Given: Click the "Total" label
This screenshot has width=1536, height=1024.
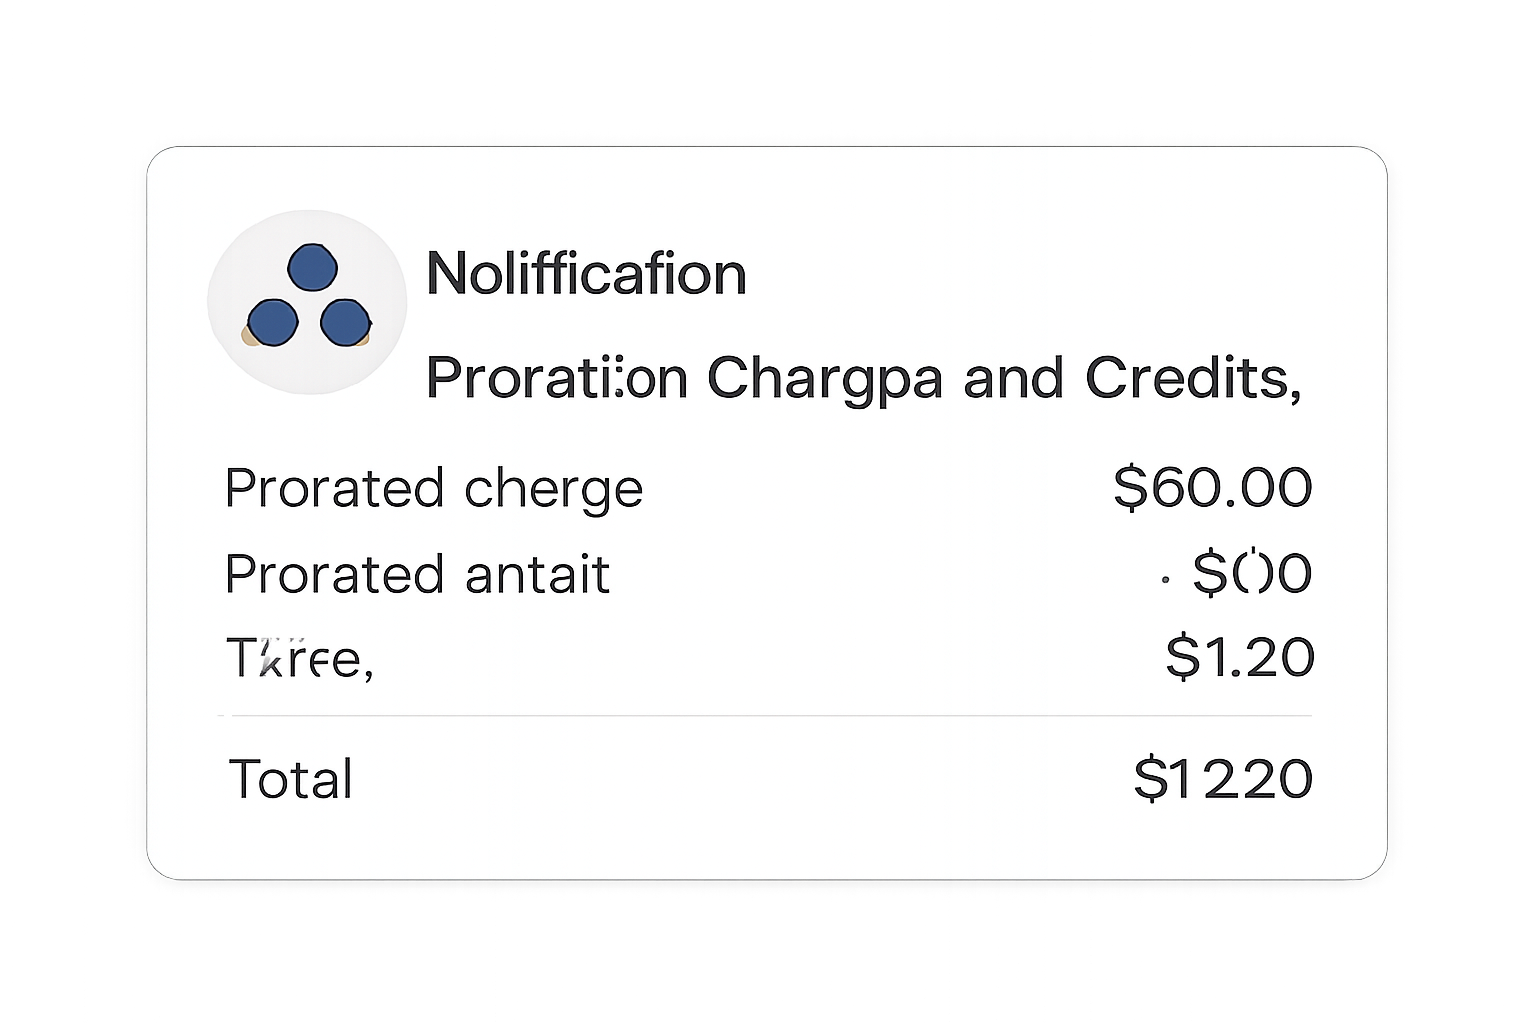Looking at the screenshot, I should 291,780.
